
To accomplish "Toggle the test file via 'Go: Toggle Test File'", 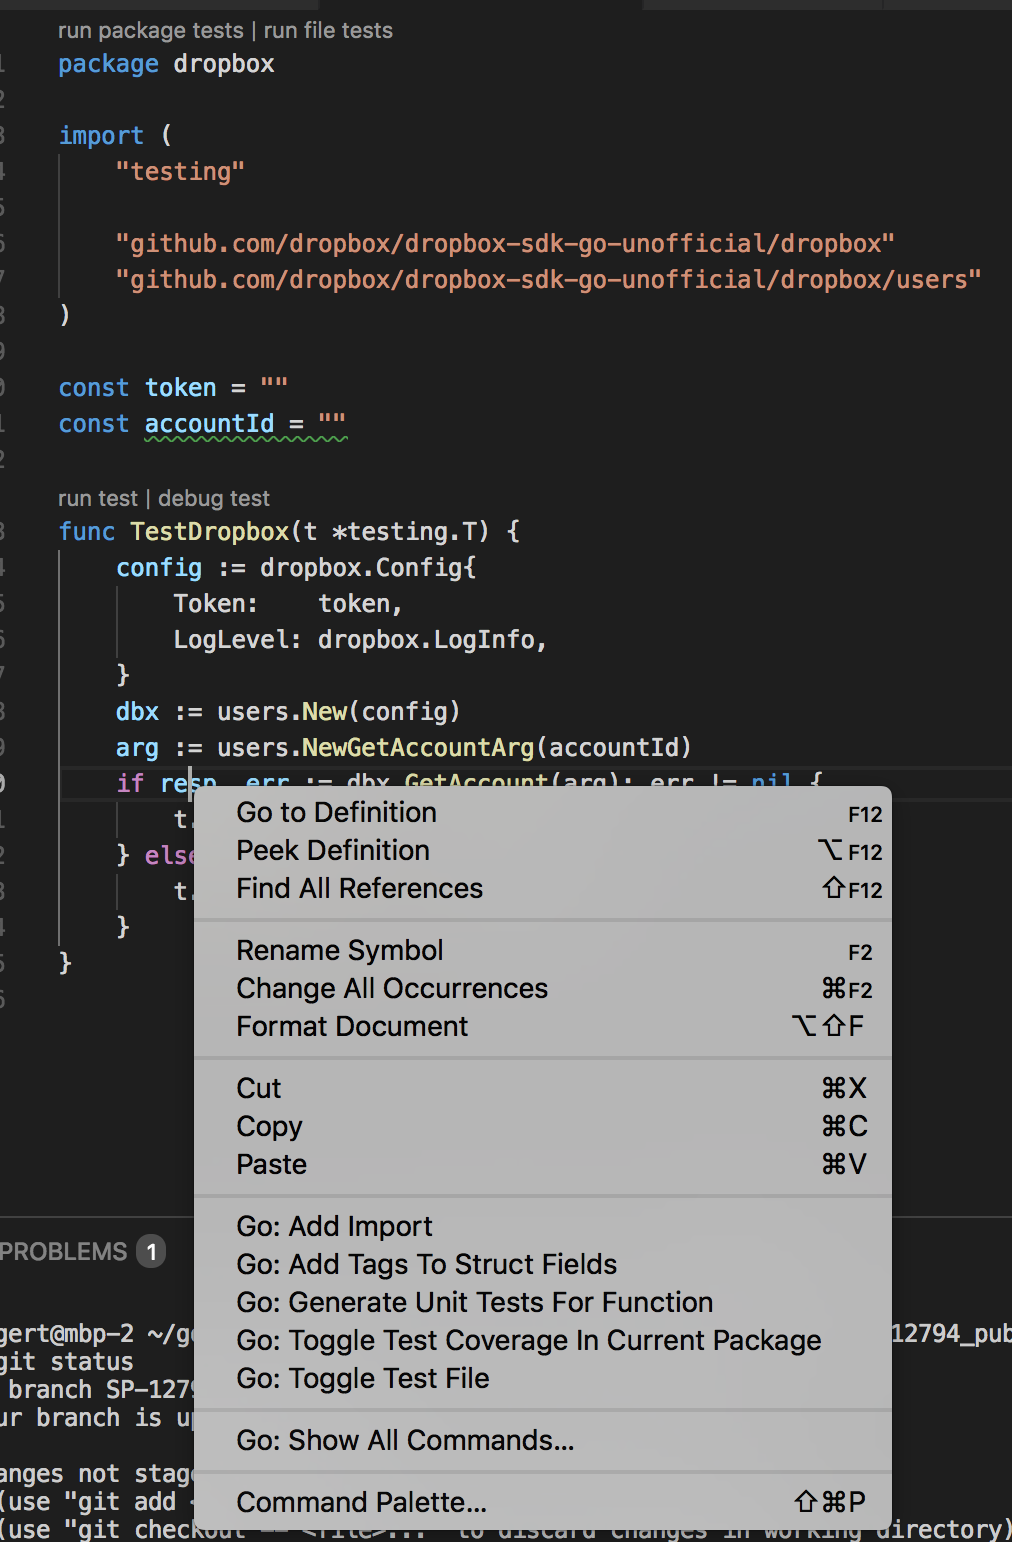I will pyautogui.click(x=362, y=1378).
